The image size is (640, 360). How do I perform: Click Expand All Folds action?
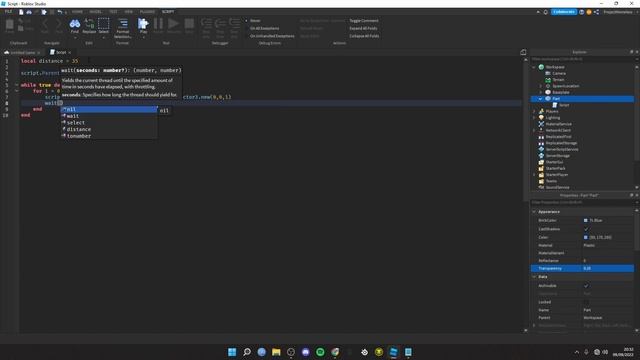pos(363,28)
